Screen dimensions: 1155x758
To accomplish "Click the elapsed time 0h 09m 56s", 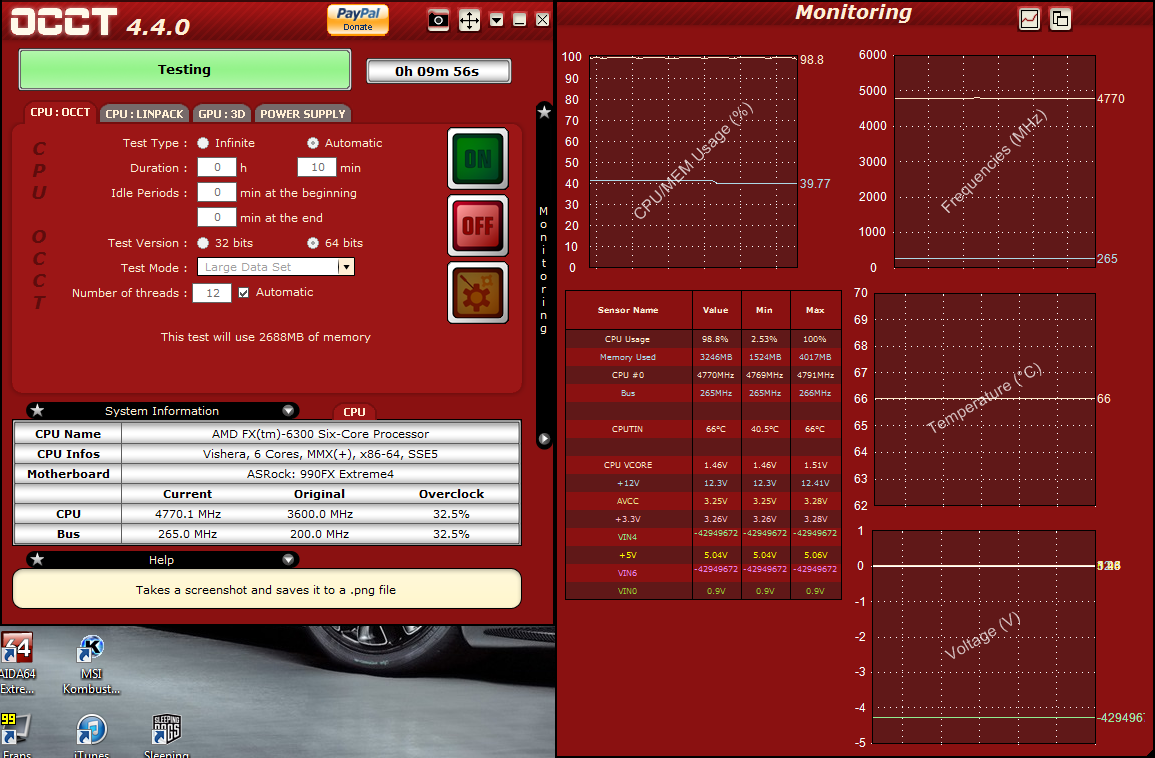I will pyautogui.click(x=438, y=71).
